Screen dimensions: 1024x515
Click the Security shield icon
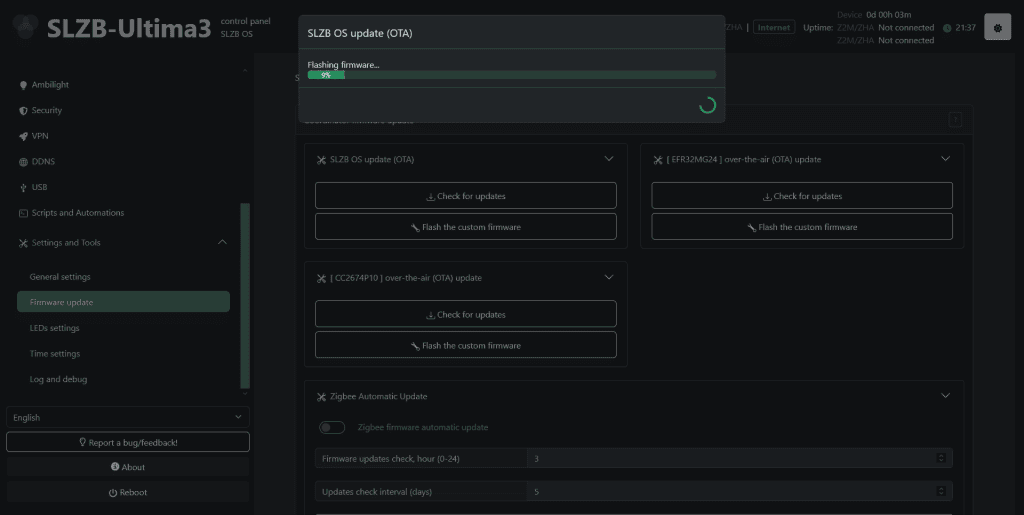pos(23,111)
